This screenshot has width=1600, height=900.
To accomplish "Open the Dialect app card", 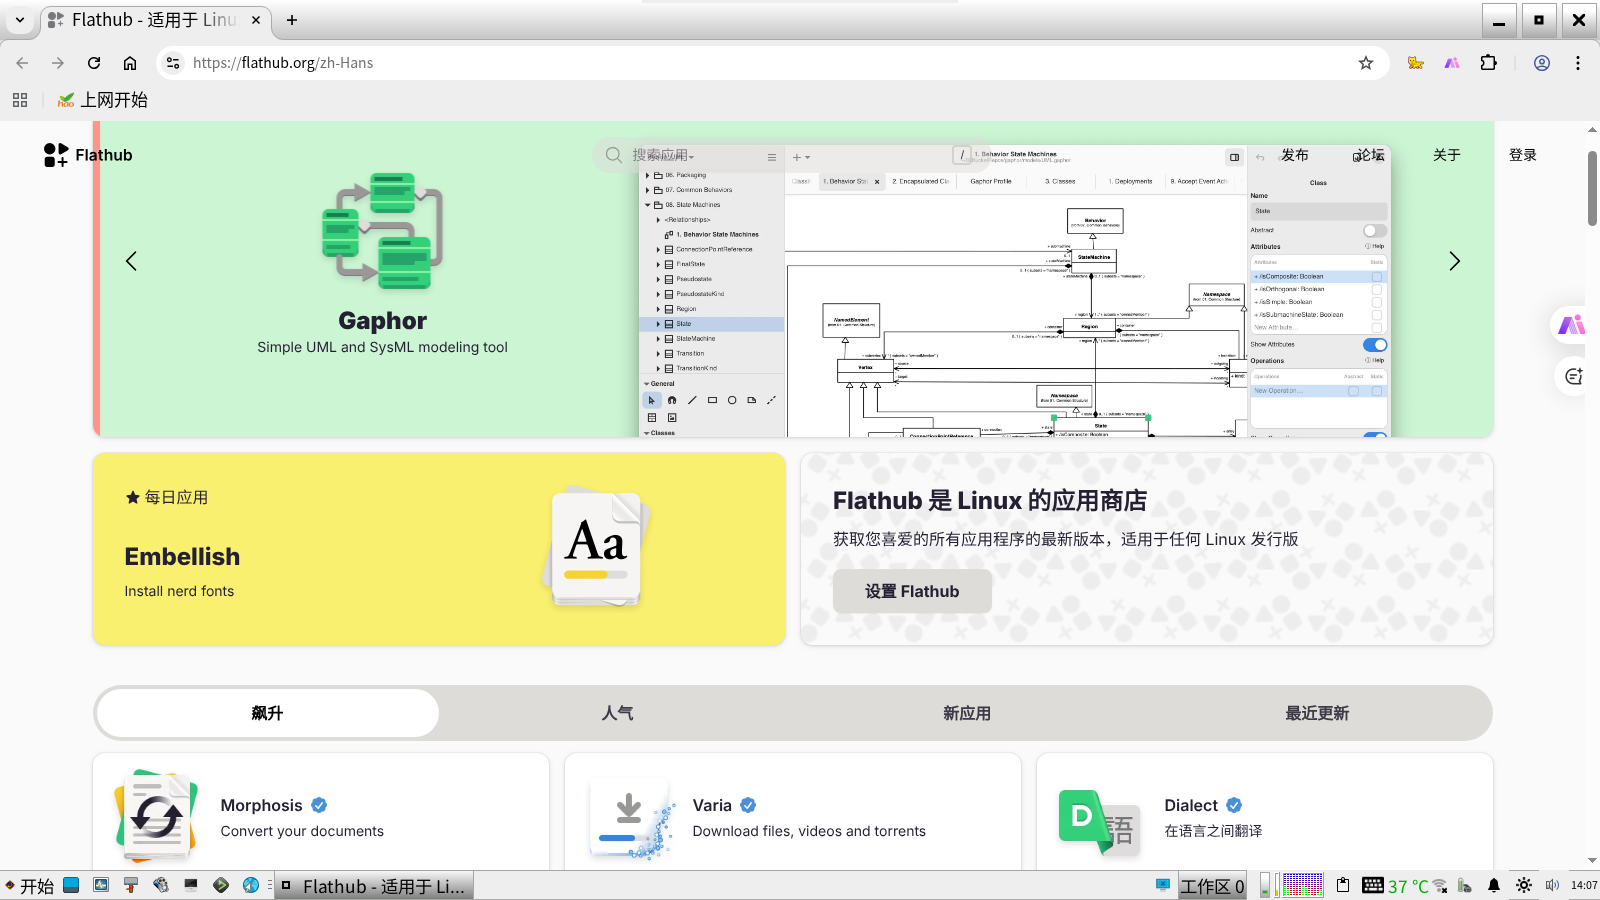I will tap(1265, 812).
